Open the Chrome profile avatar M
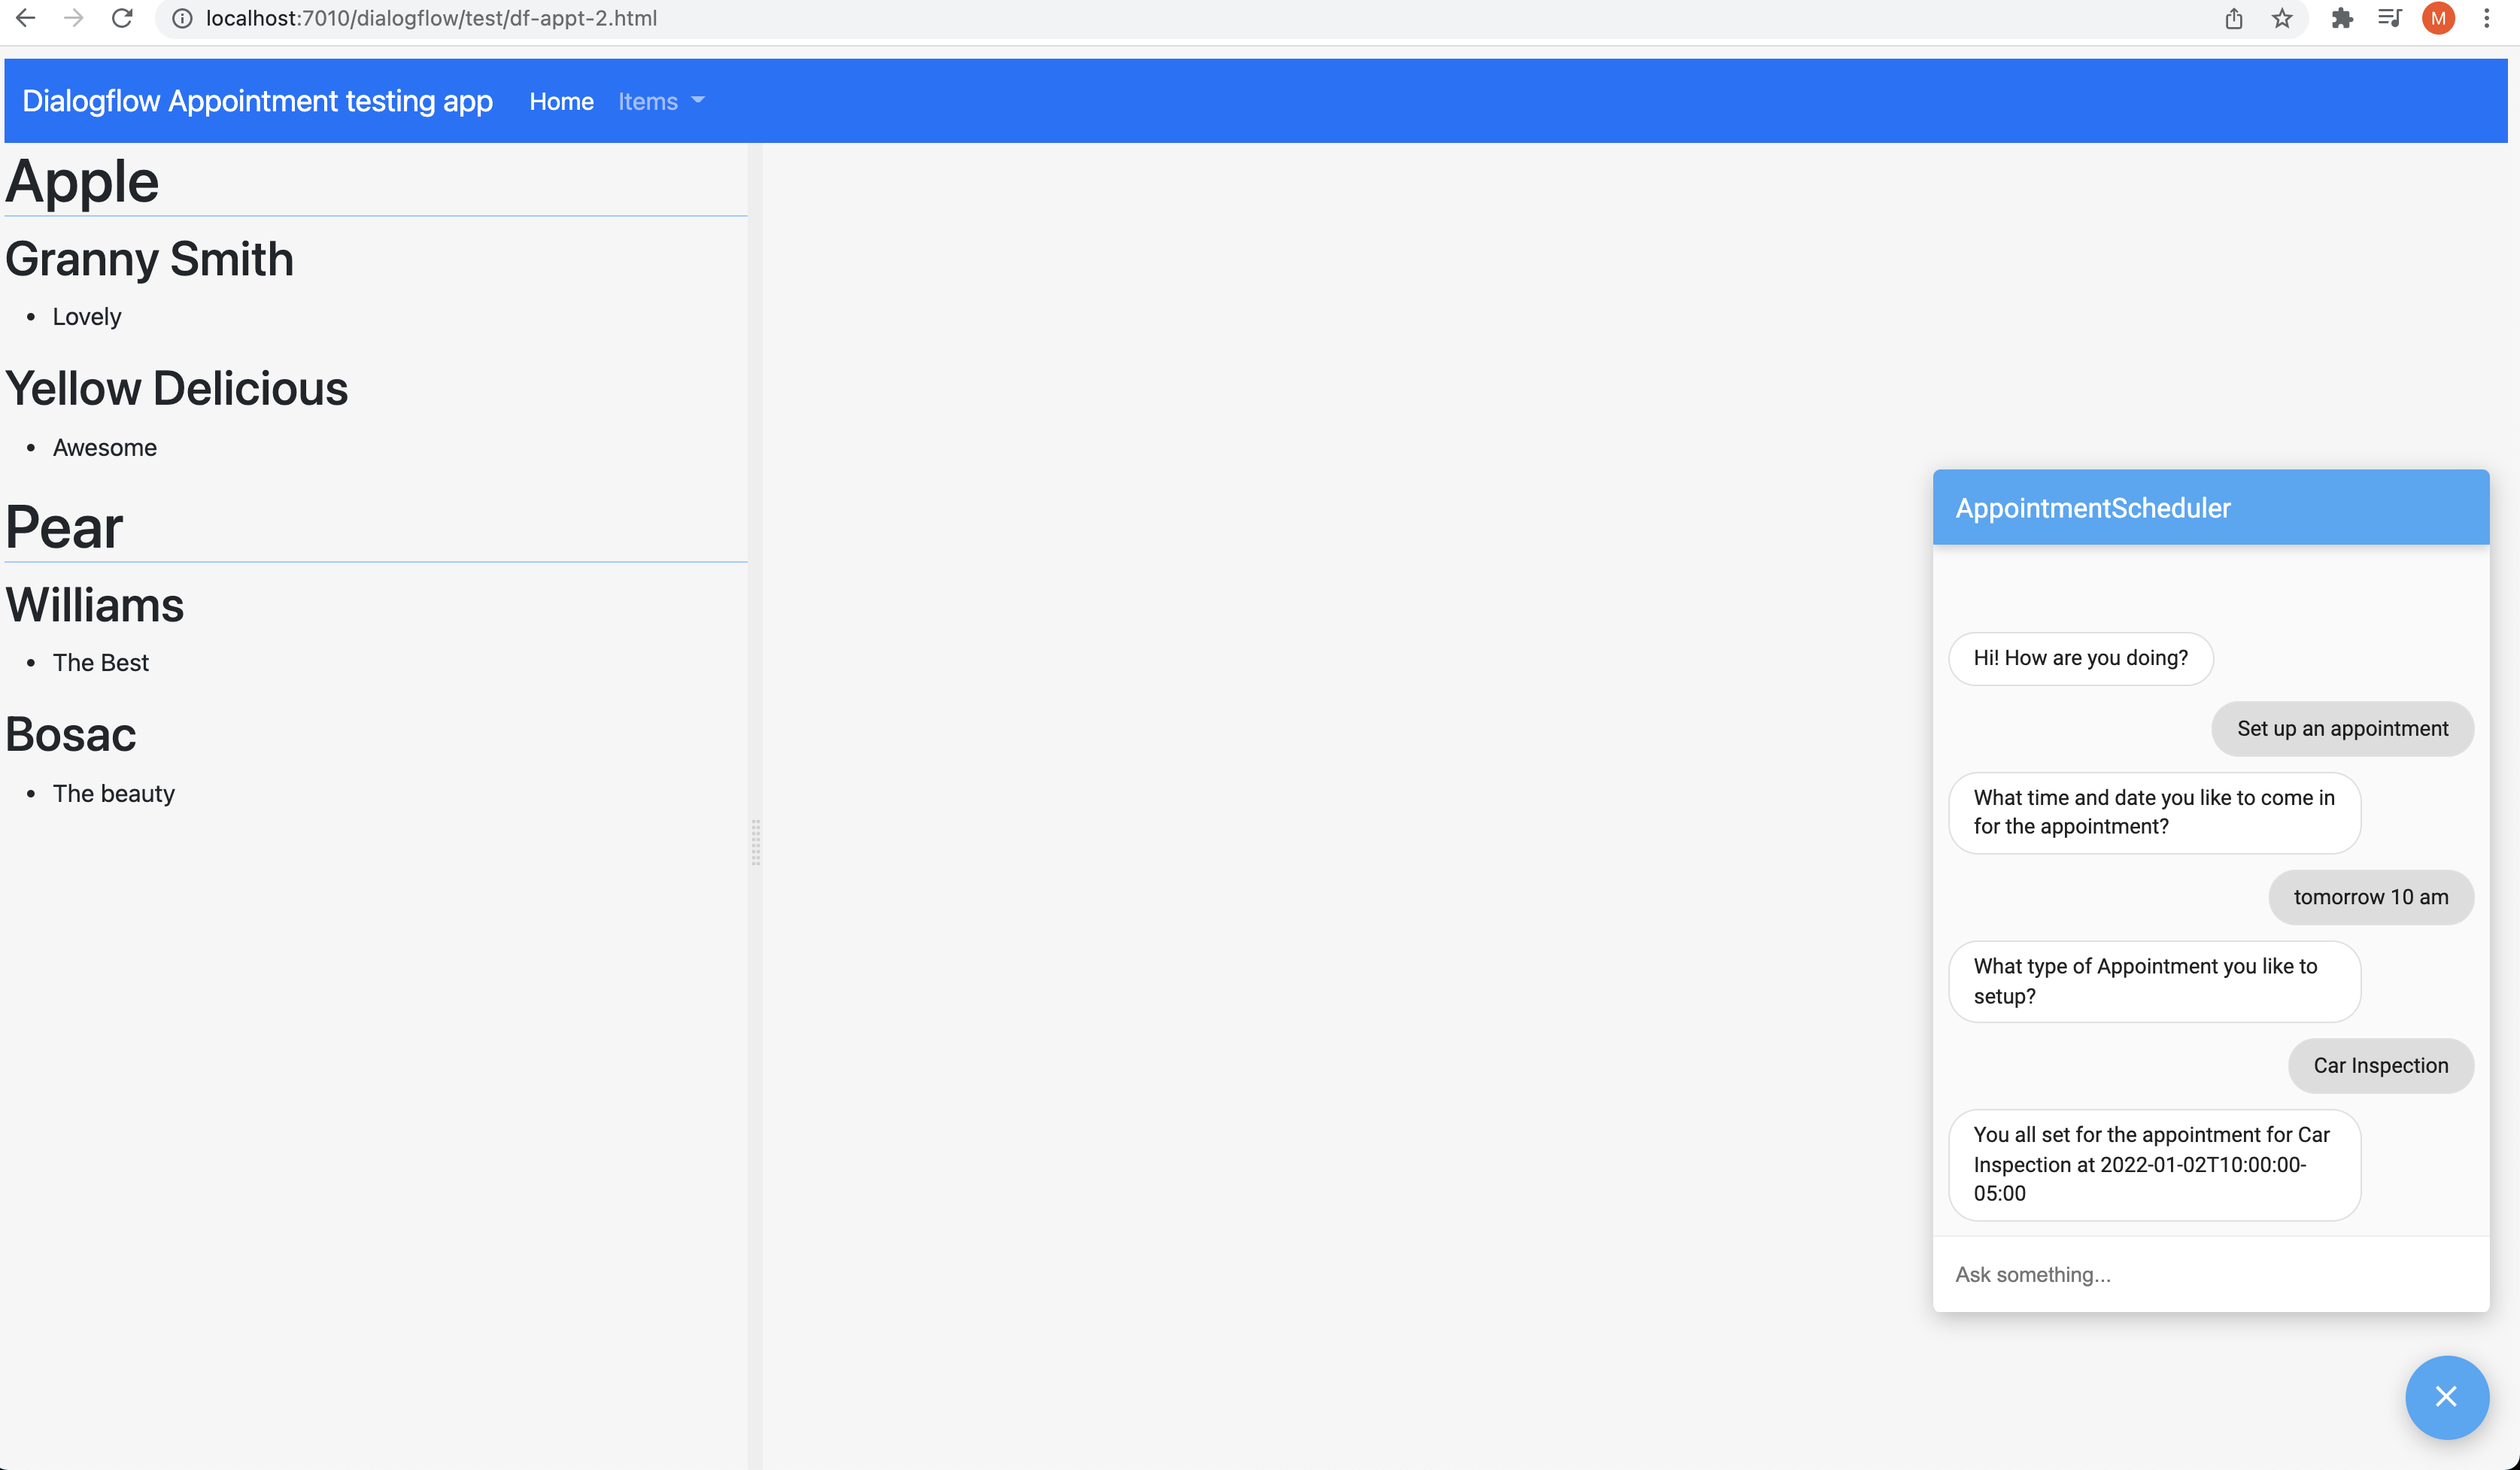 point(2438,18)
